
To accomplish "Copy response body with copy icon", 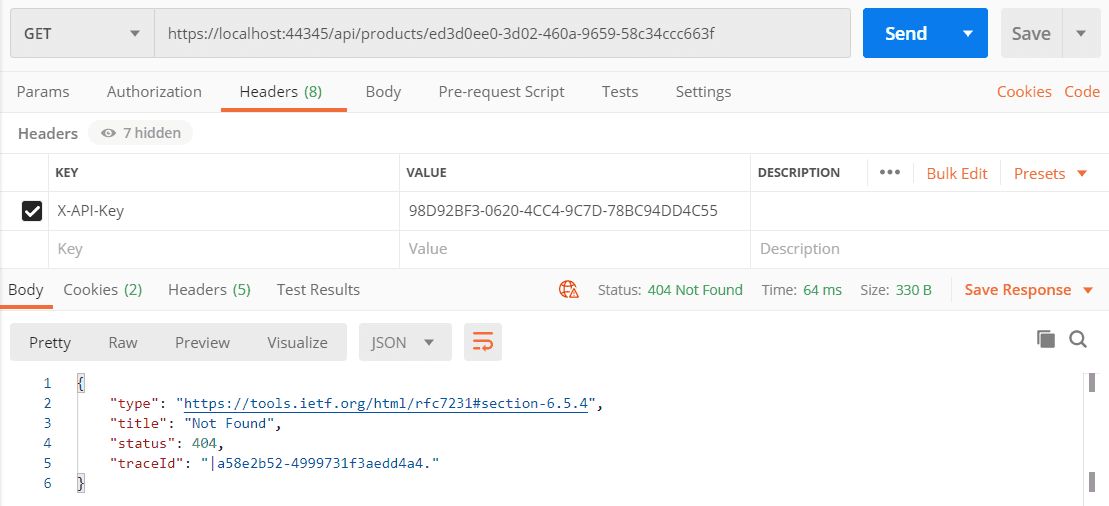I will coord(1046,339).
